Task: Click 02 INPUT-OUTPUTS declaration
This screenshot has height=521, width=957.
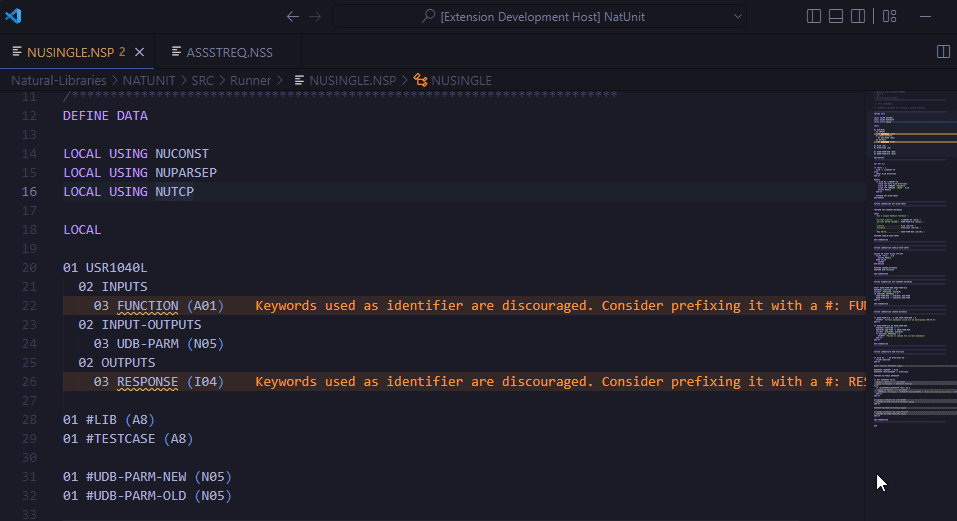Action: [x=139, y=325]
